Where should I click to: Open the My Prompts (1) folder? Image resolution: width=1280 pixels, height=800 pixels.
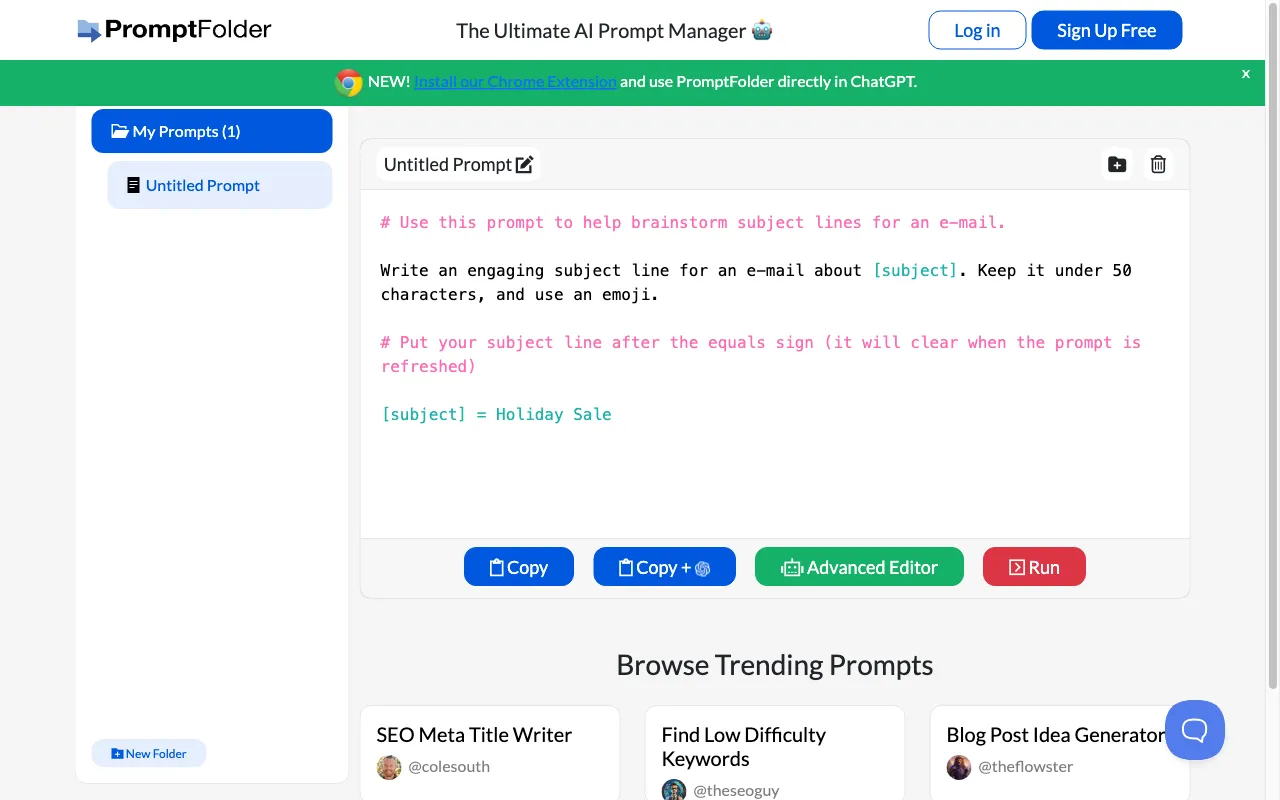pyautogui.click(x=212, y=131)
